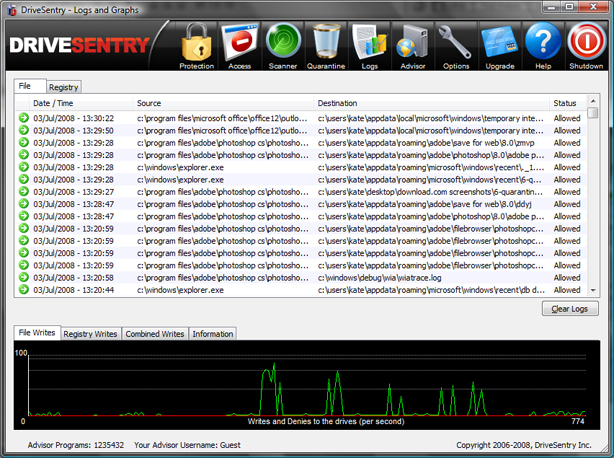Click the Copyright 2006-2008 DriveSentry Inc. text

pyautogui.click(x=524, y=445)
